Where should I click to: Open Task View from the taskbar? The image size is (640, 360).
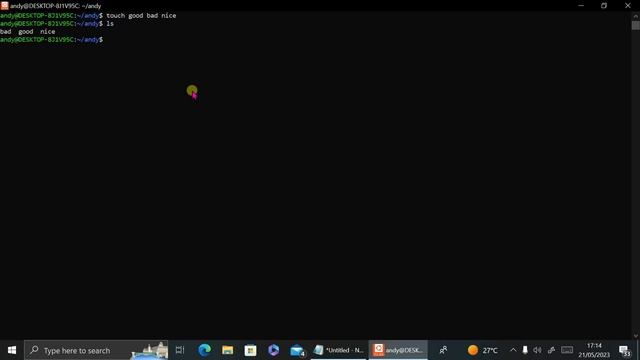[180, 350]
